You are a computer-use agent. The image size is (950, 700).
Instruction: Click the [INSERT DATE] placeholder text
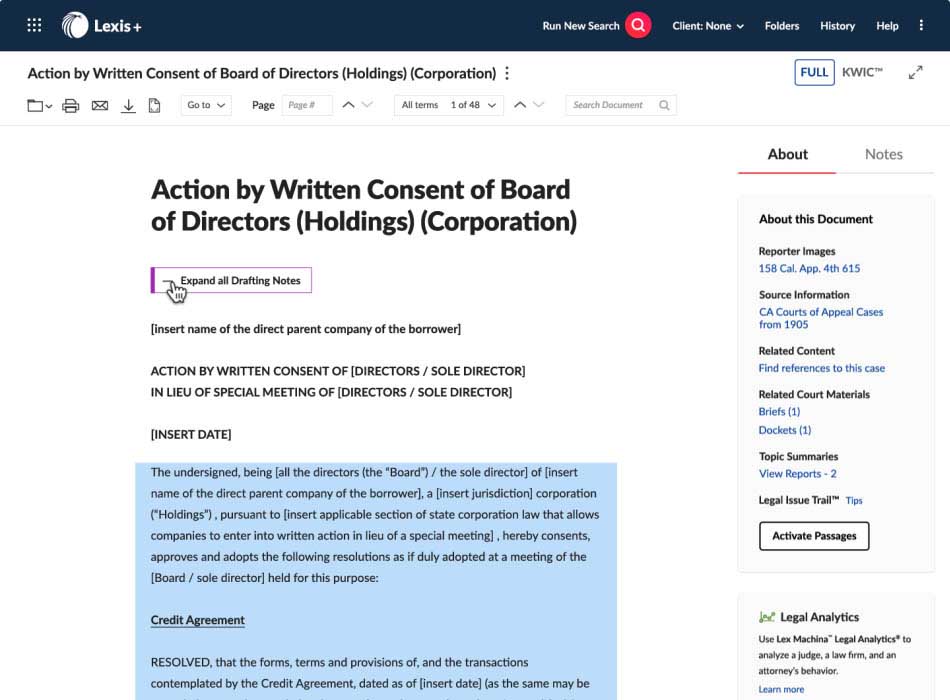191,435
